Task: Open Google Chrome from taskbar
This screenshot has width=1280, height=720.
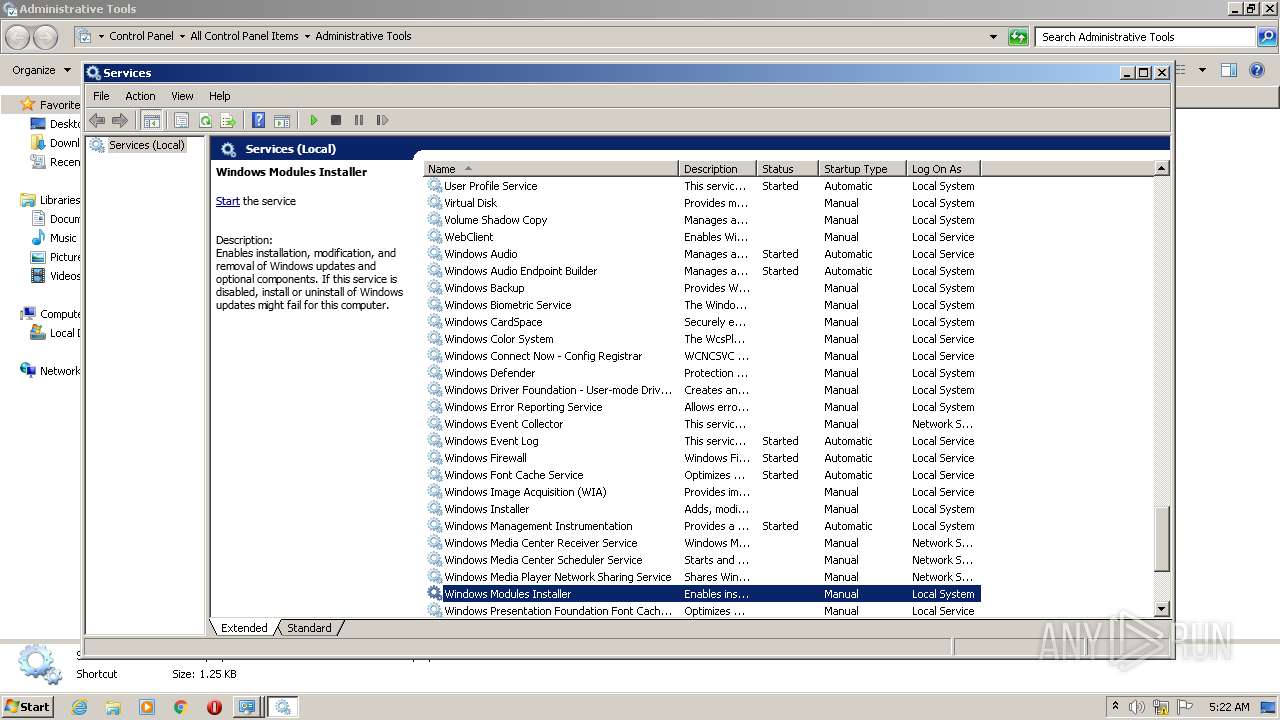Action: coord(181,707)
